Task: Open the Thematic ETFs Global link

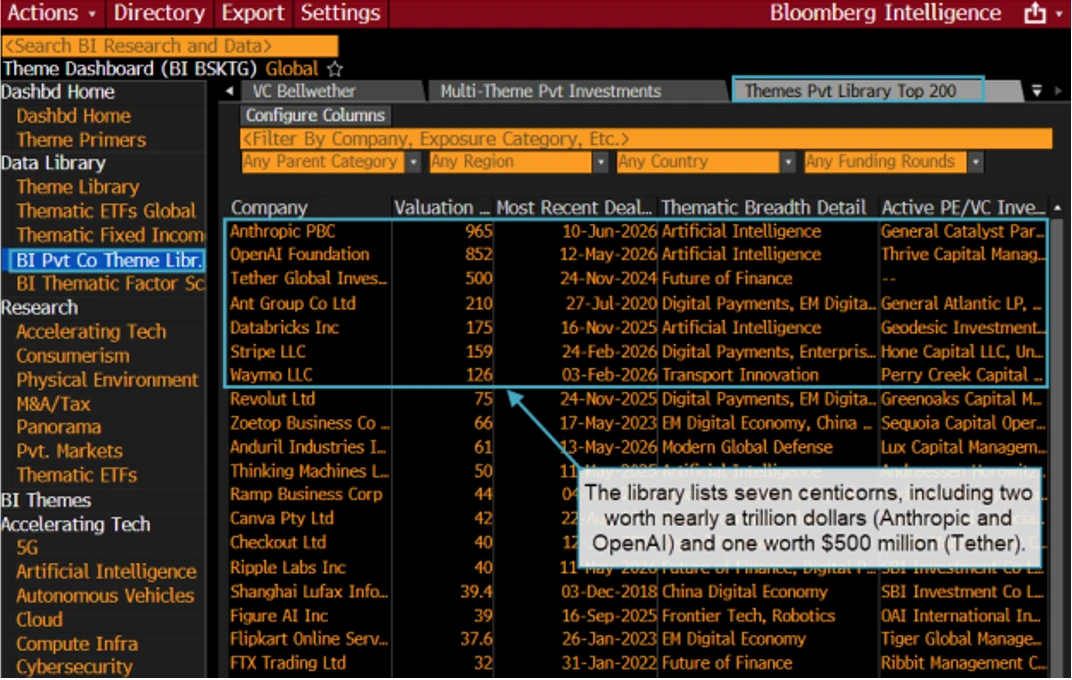Action: click(106, 211)
